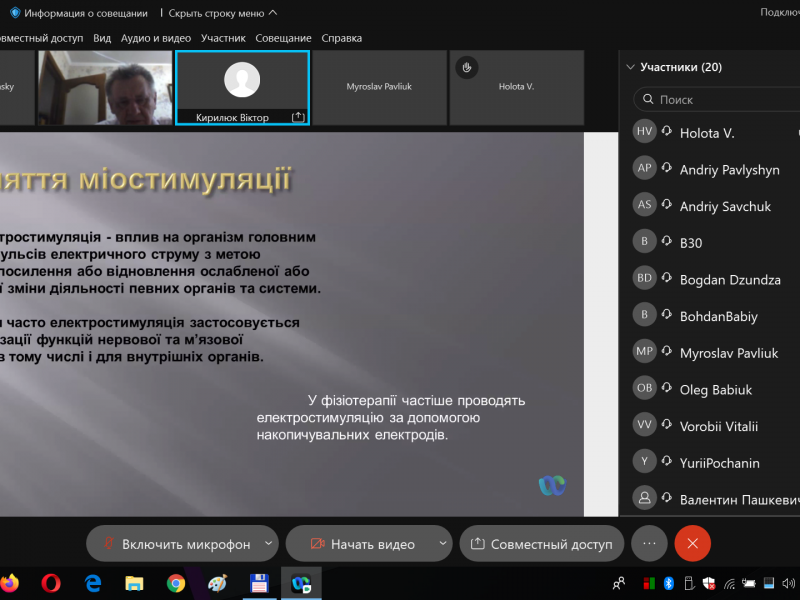Turn on camera with Начать видео

point(362,544)
